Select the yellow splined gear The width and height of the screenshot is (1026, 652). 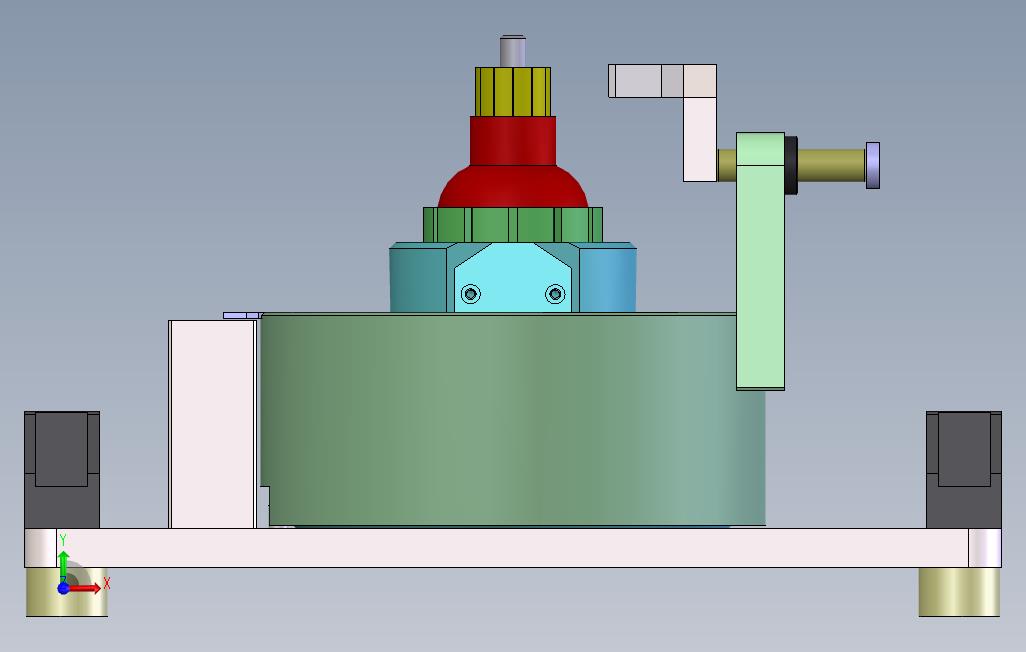tap(512, 92)
